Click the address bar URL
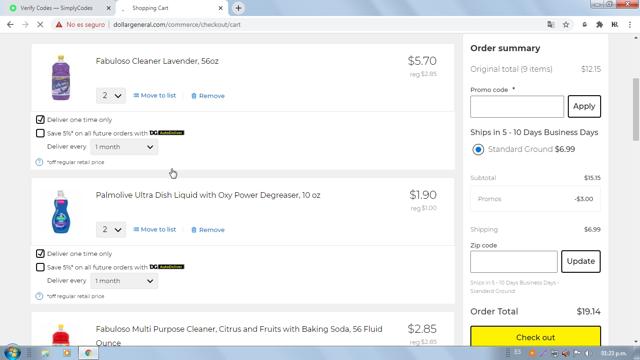The width and height of the screenshot is (640, 360). (x=177, y=24)
